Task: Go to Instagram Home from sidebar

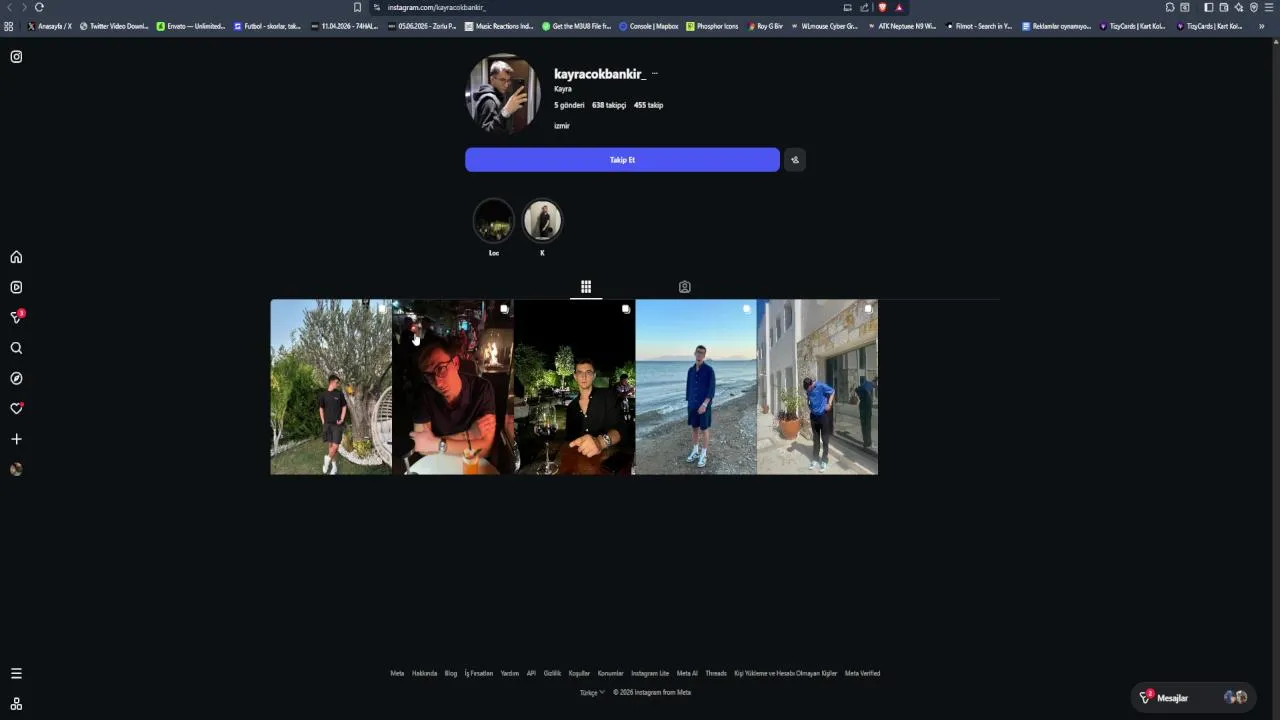Action: [x=16, y=257]
